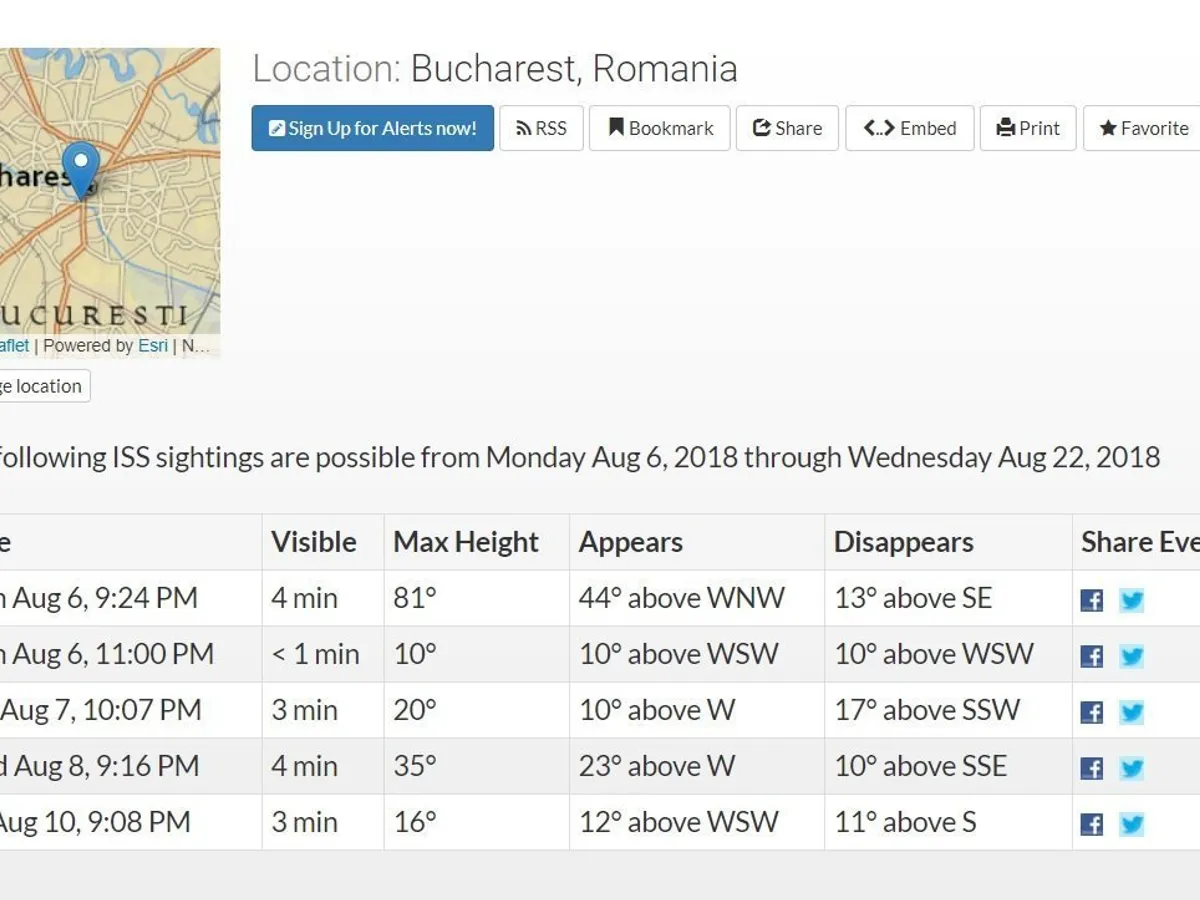Image resolution: width=1200 pixels, height=900 pixels.
Task: Open the Embed code option
Action: [x=909, y=128]
